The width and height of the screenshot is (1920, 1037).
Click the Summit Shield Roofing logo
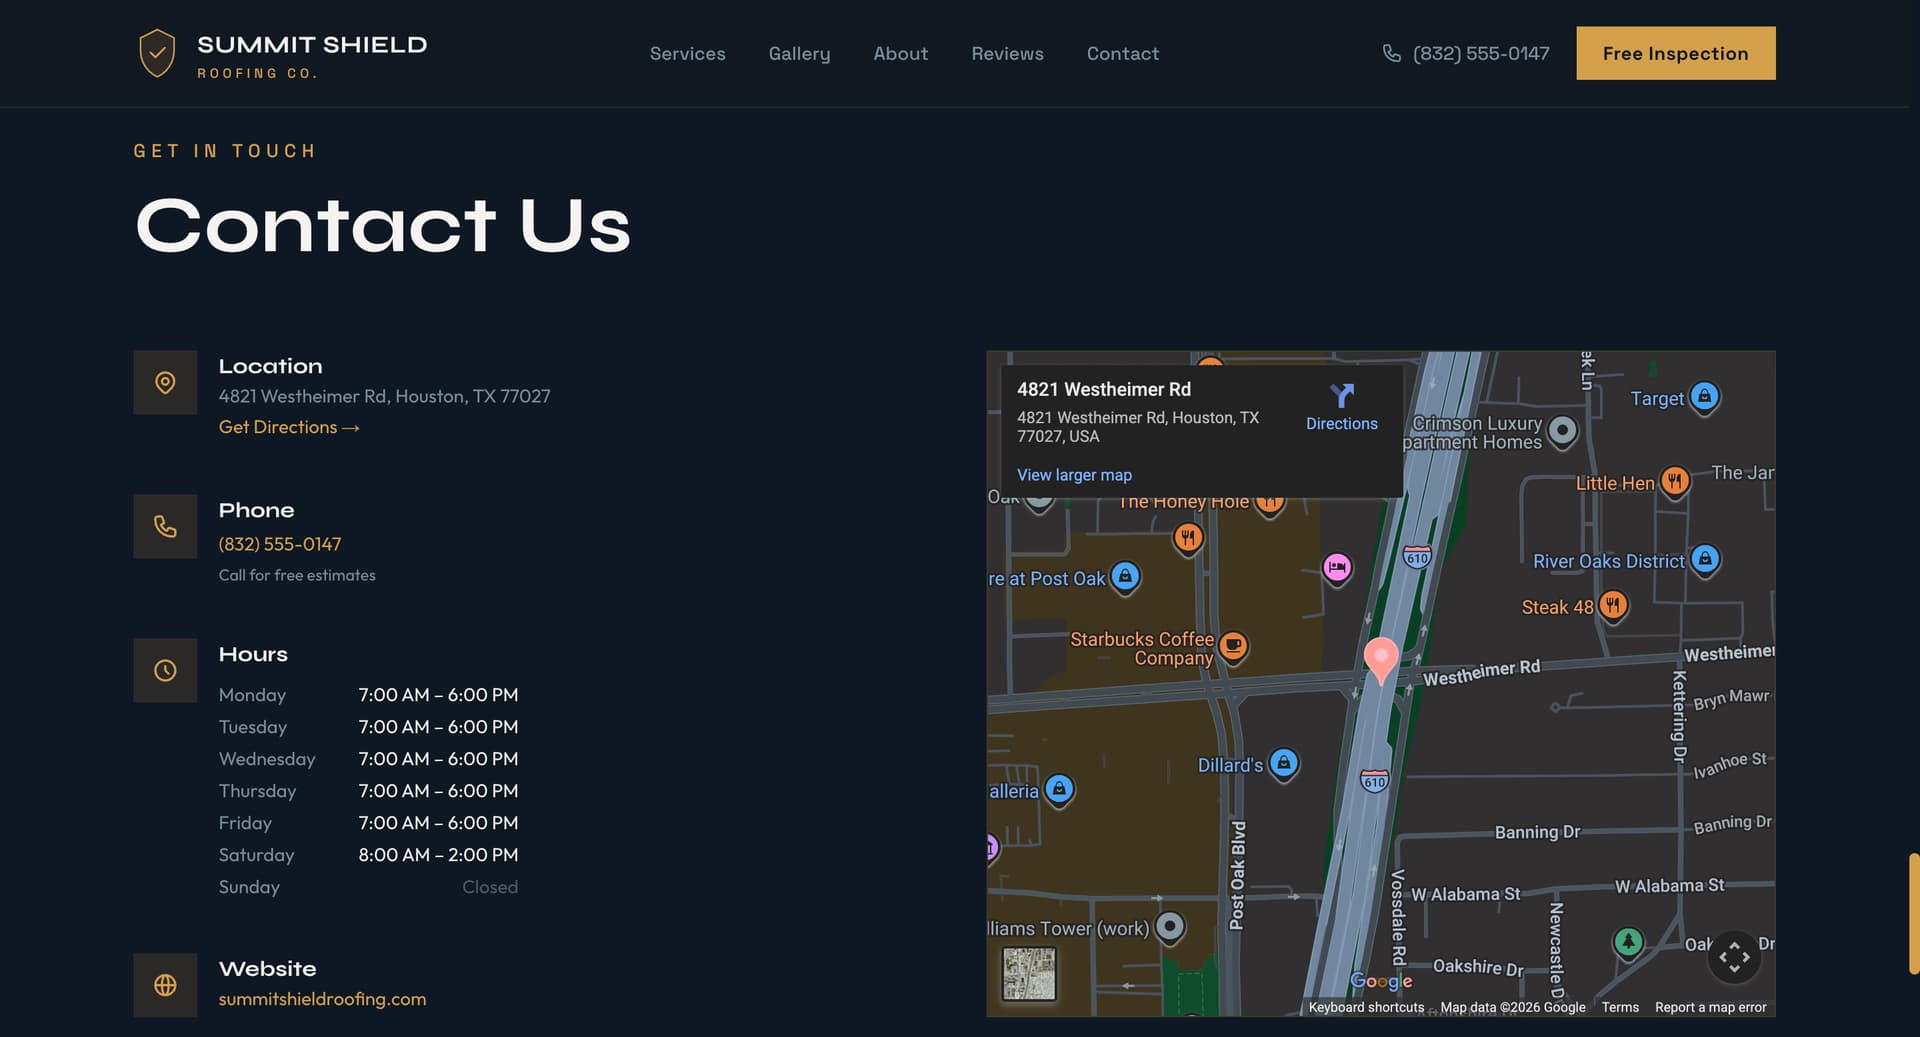coord(281,53)
